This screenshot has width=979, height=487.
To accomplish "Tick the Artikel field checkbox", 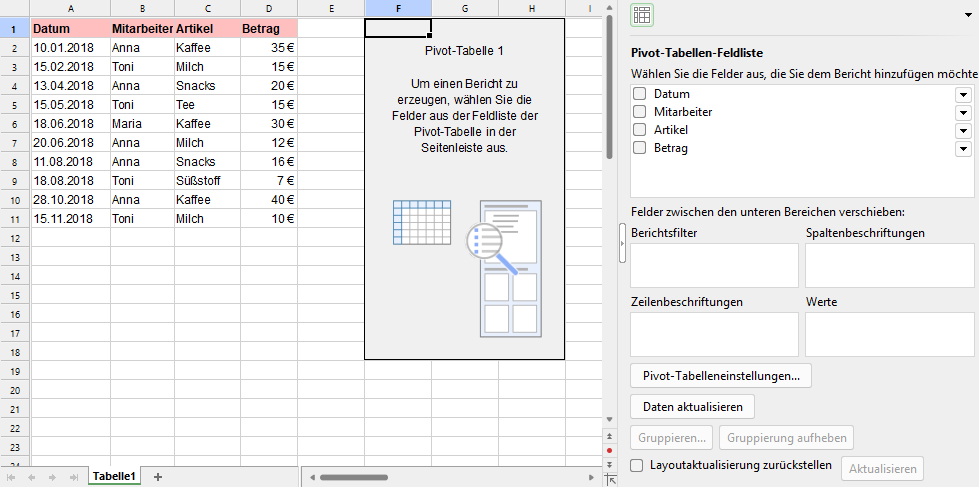I will (x=639, y=130).
